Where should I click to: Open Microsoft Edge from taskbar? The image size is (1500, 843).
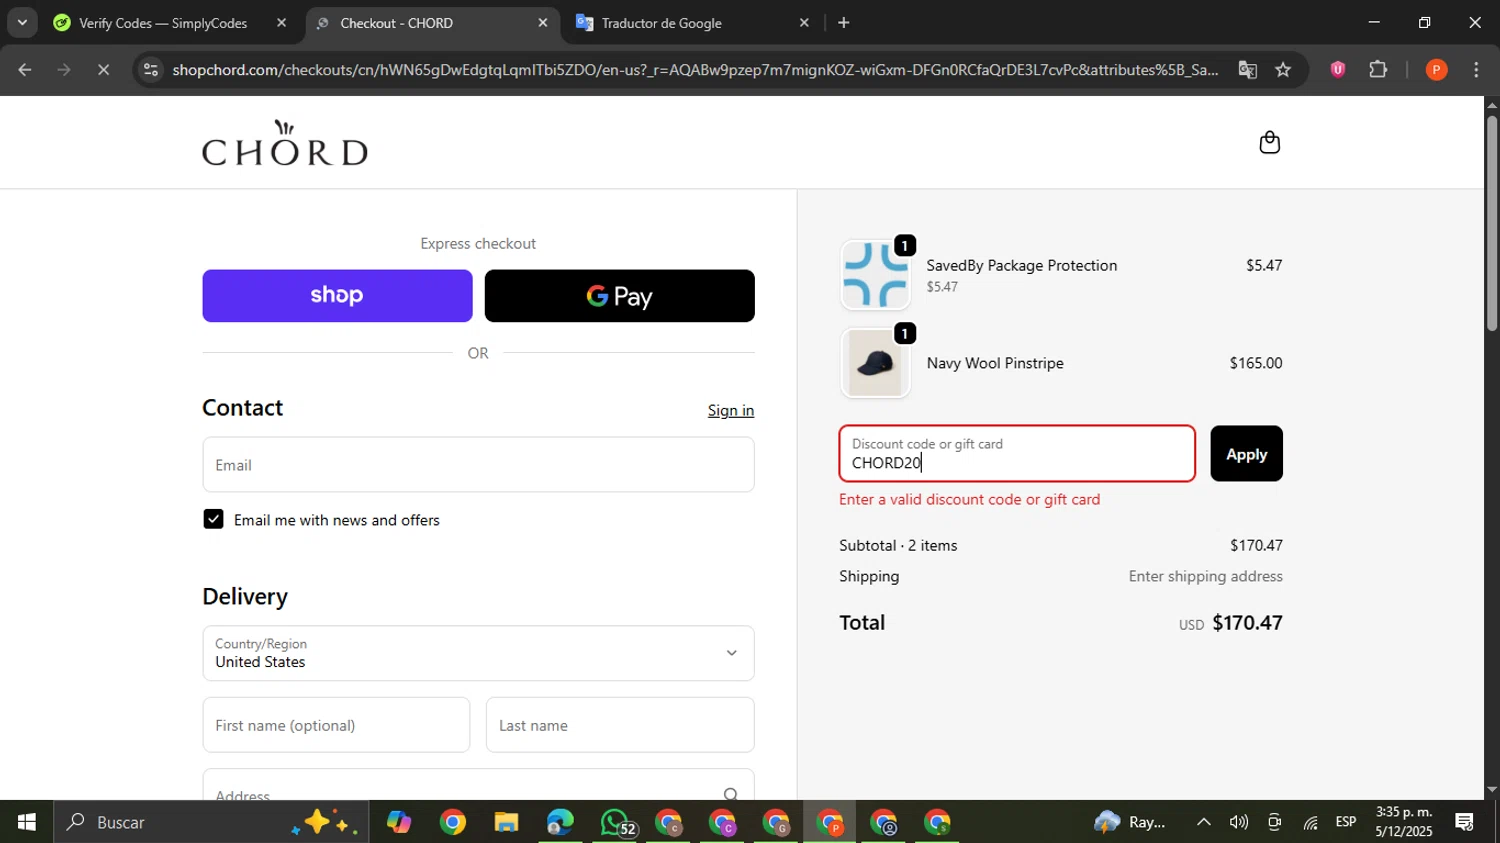[x=560, y=822]
